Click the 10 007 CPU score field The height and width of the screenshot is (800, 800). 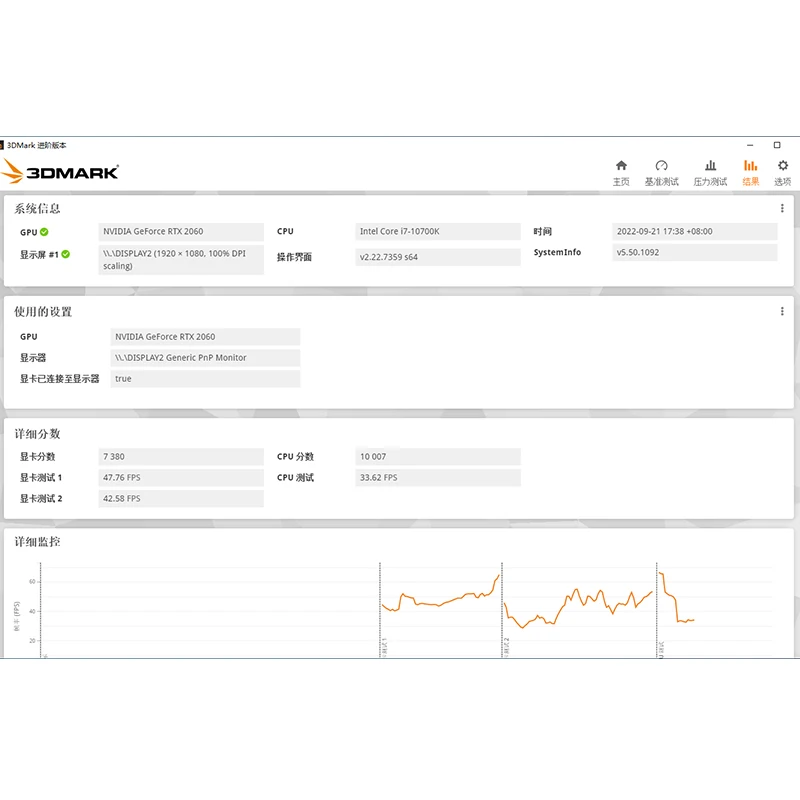click(x=438, y=457)
